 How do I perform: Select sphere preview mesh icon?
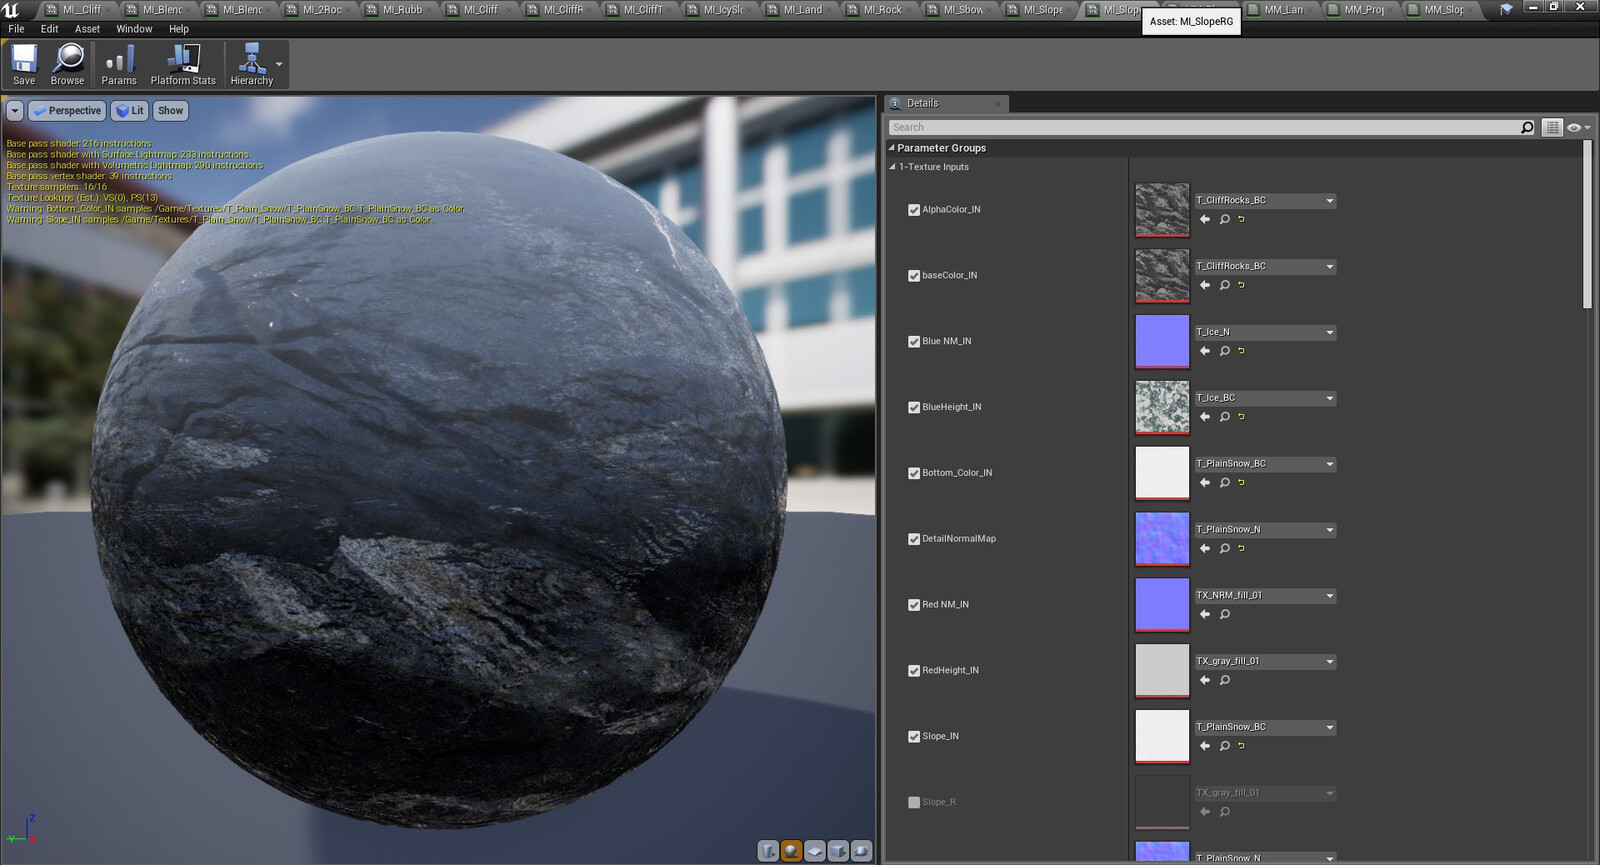[791, 851]
